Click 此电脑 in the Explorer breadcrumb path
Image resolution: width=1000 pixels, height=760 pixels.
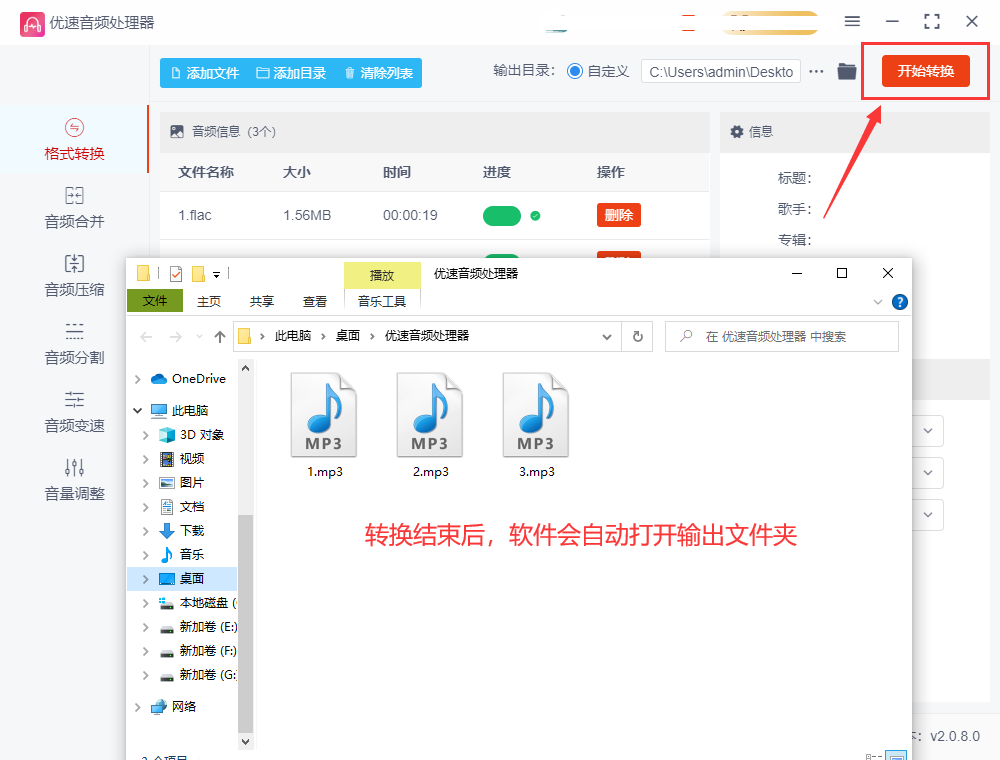click(x=293, y=336)
